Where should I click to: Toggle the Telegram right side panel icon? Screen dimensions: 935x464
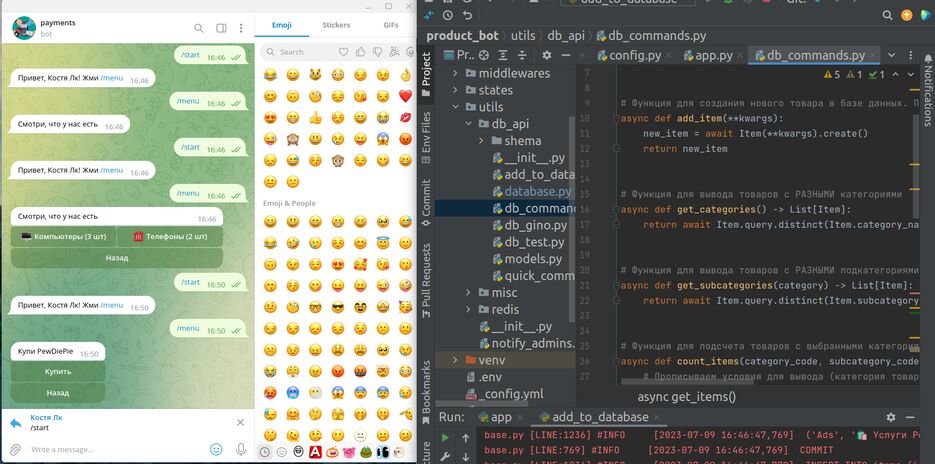pos(220,28)
